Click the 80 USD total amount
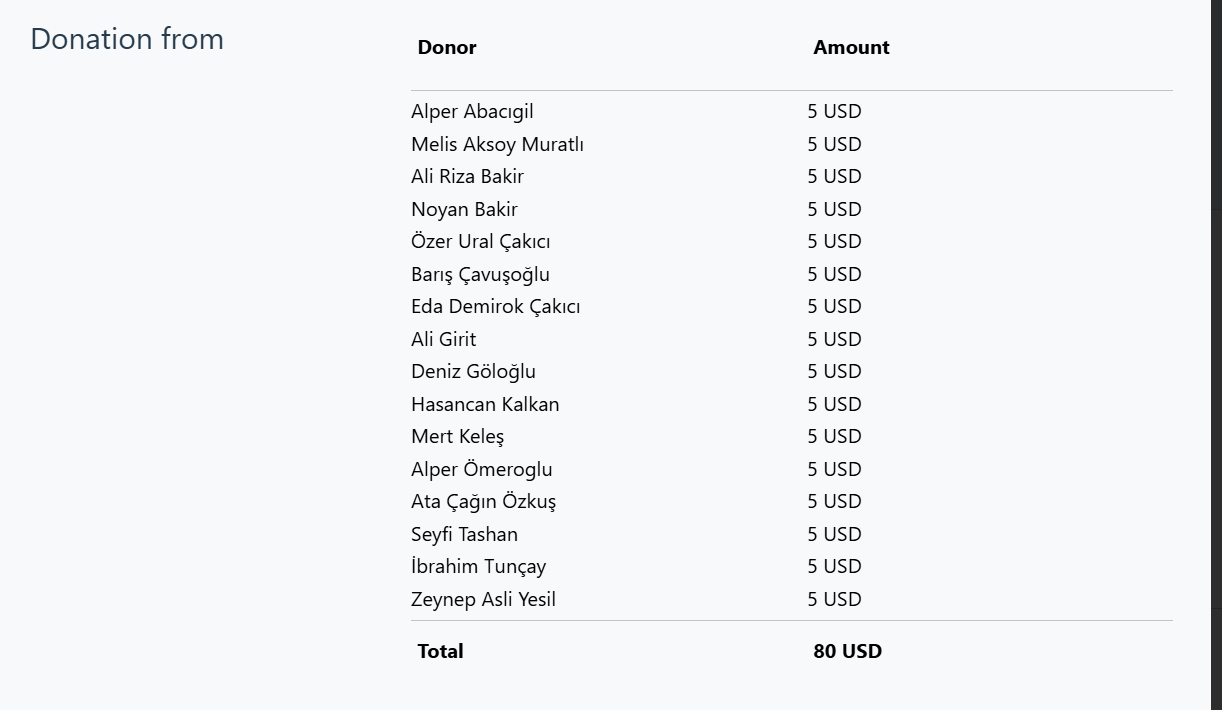 coord(847,651)
